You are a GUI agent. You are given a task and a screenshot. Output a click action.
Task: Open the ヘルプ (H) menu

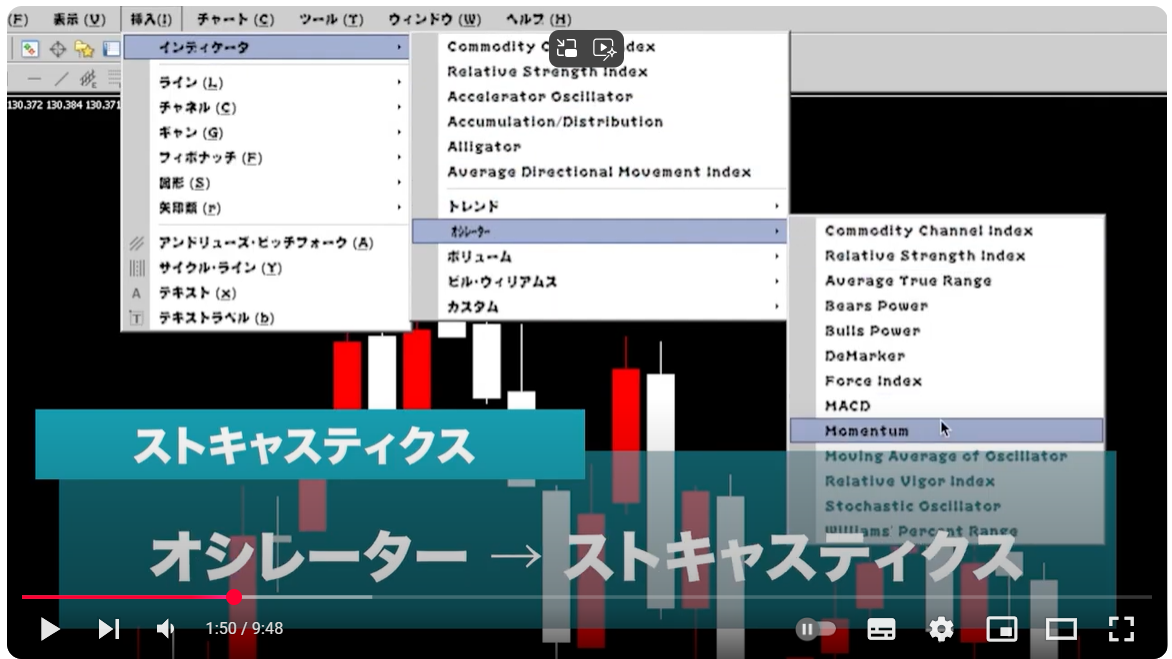(538, 19)
